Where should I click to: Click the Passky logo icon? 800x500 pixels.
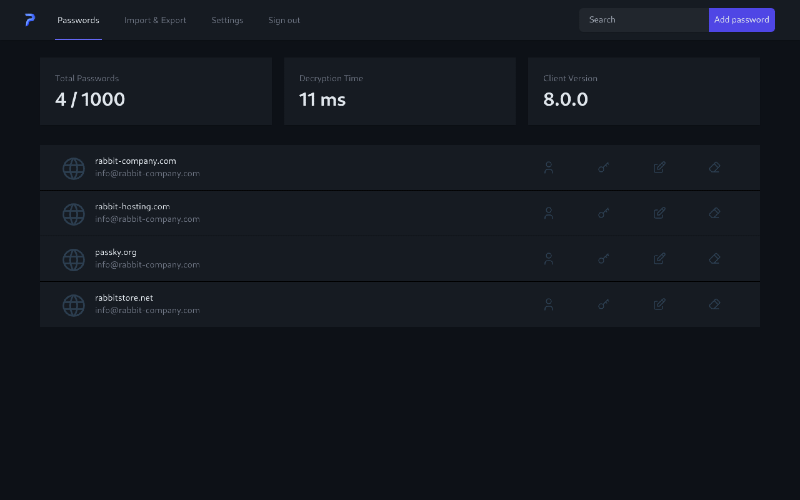[30, 20]
